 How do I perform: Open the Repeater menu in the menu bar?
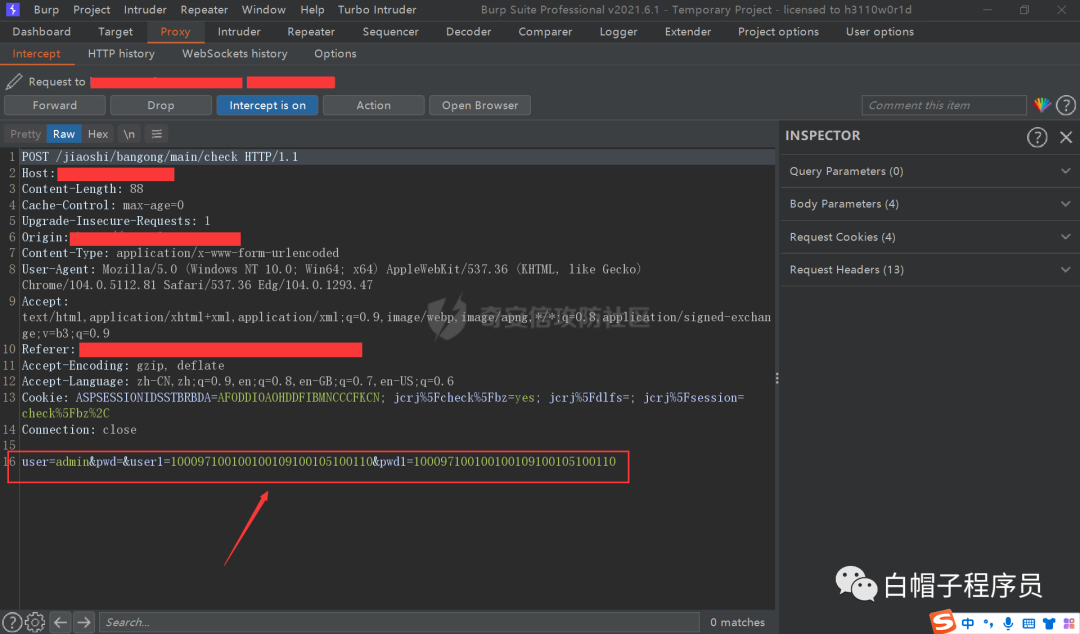click(x=204, y=10)
